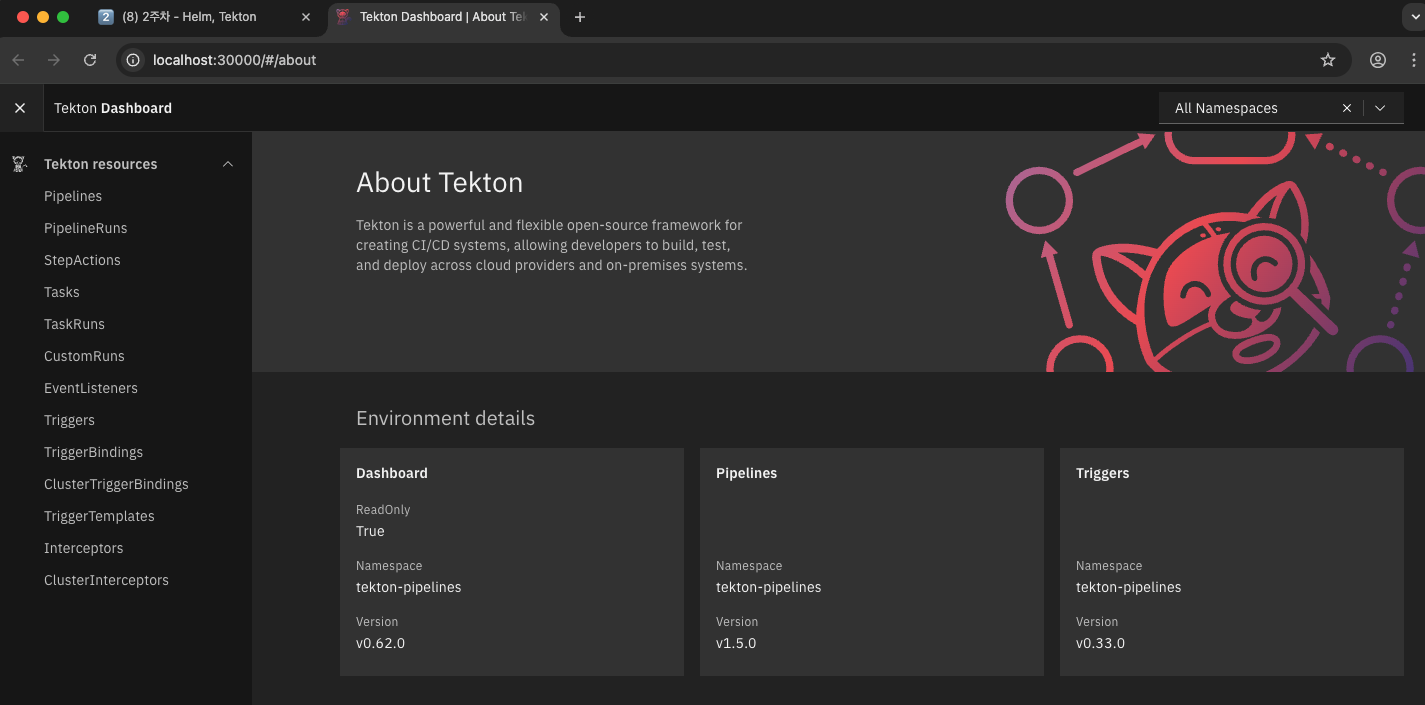The width and height of the screenshot is (1425, 705).
Task: Click Triggers version v0.33.0
Action: point(1100,643)
